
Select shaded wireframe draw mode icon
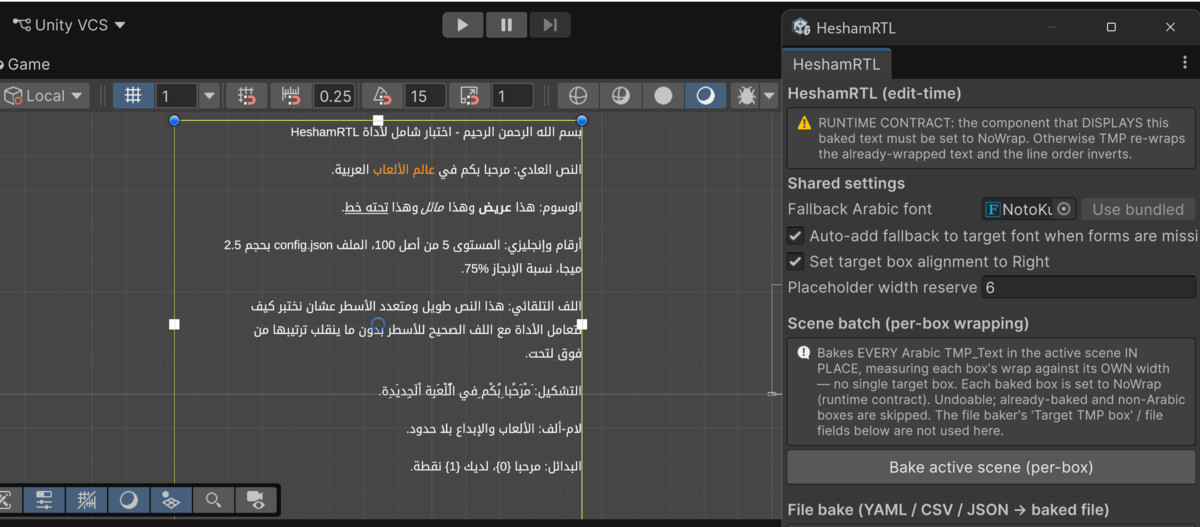(620, 96)
